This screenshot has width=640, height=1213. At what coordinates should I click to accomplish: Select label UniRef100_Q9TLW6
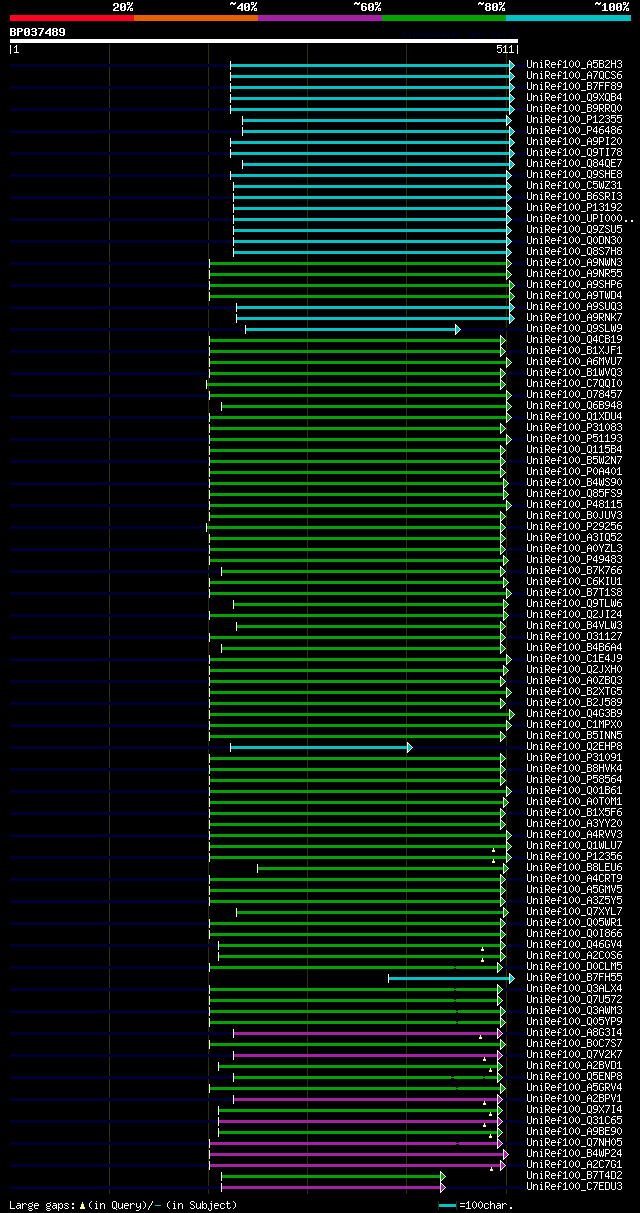574,604
